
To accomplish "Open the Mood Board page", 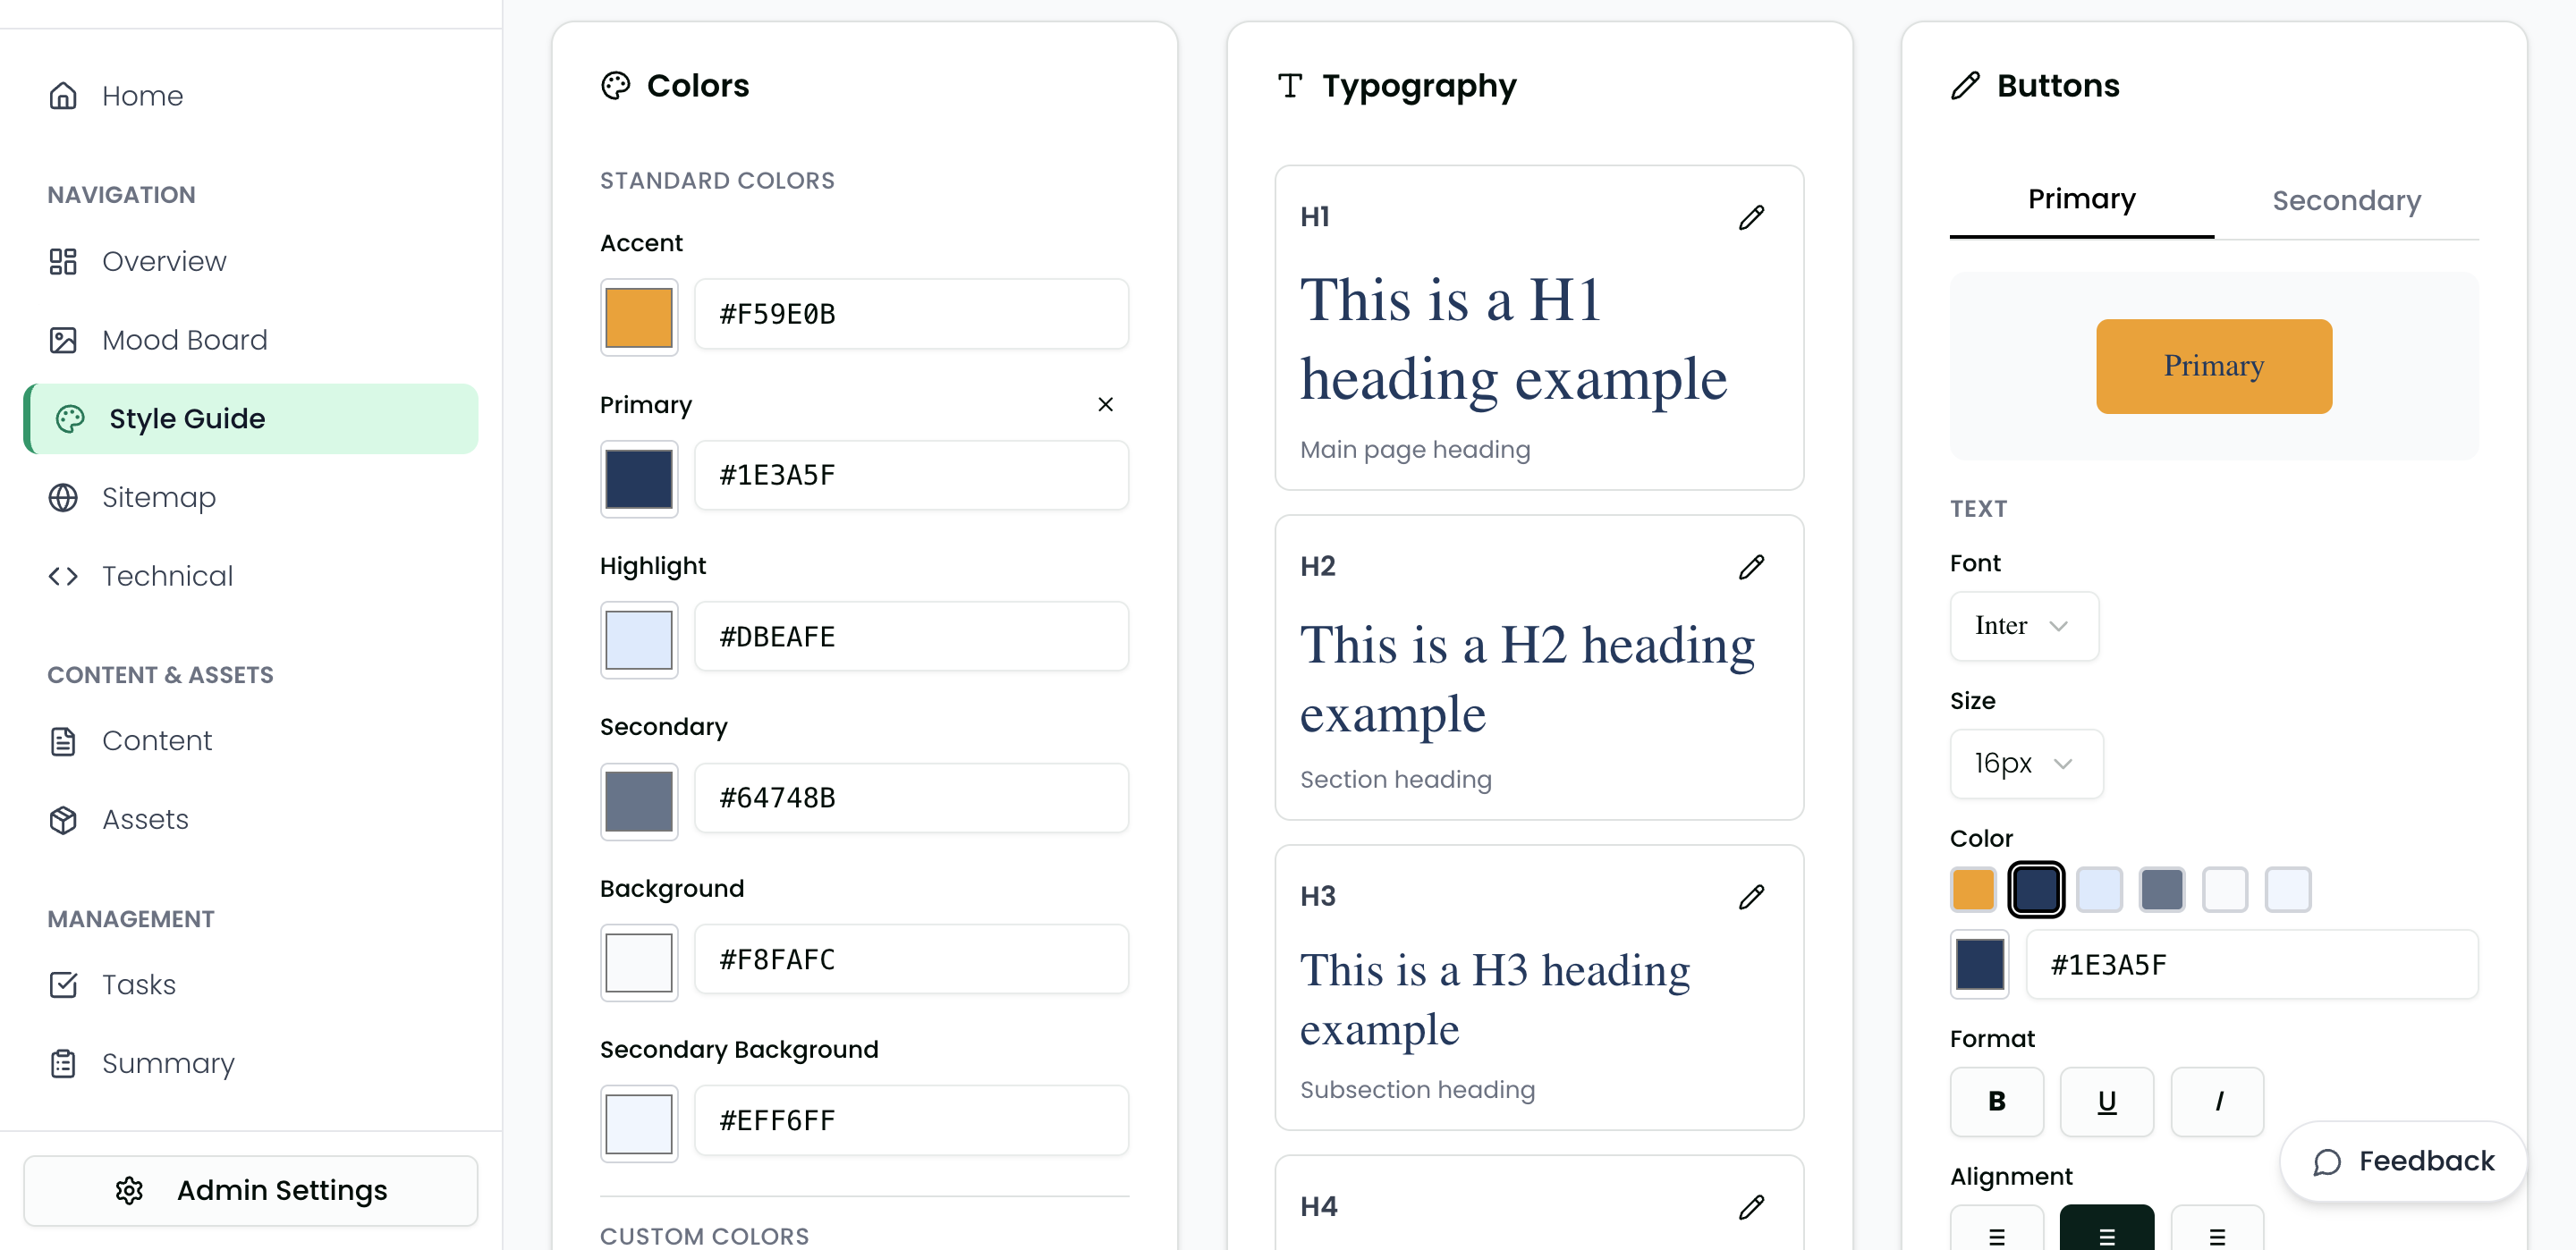I will (x=250, y=340).
